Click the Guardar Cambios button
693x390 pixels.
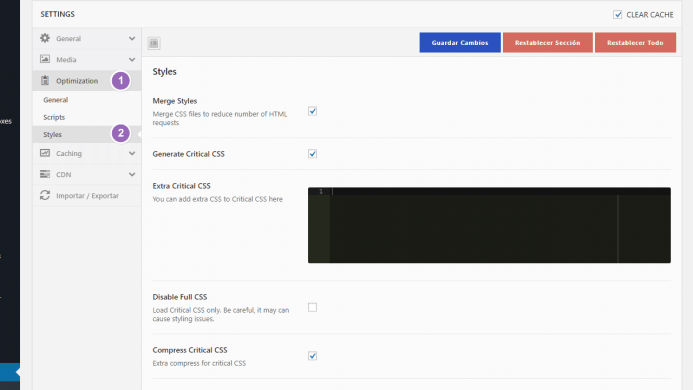tap(460, 42)
